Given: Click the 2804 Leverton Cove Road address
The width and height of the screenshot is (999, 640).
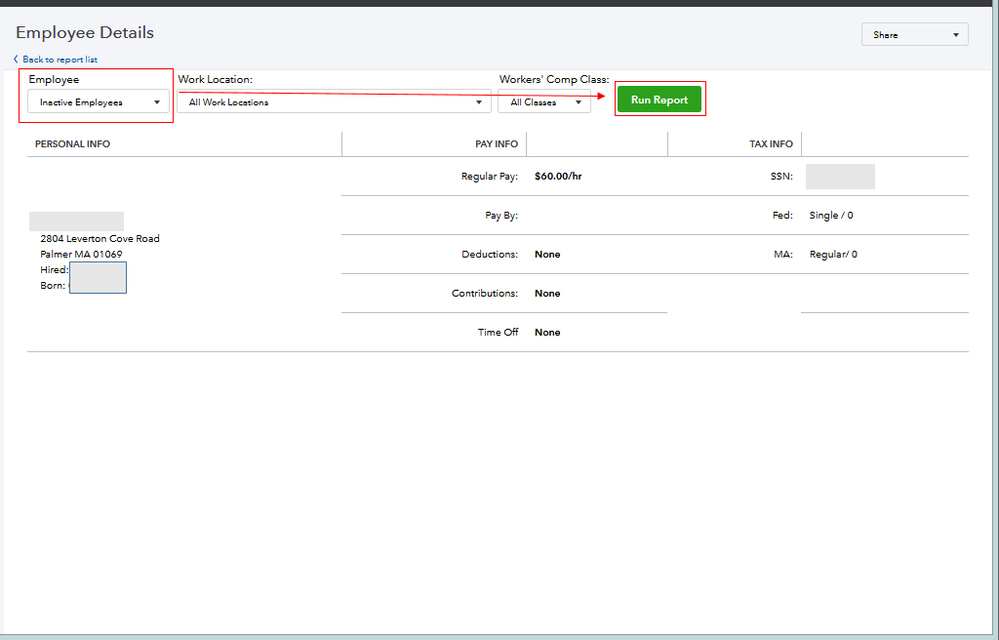Looking at the screenshot, I should point(100,238).
